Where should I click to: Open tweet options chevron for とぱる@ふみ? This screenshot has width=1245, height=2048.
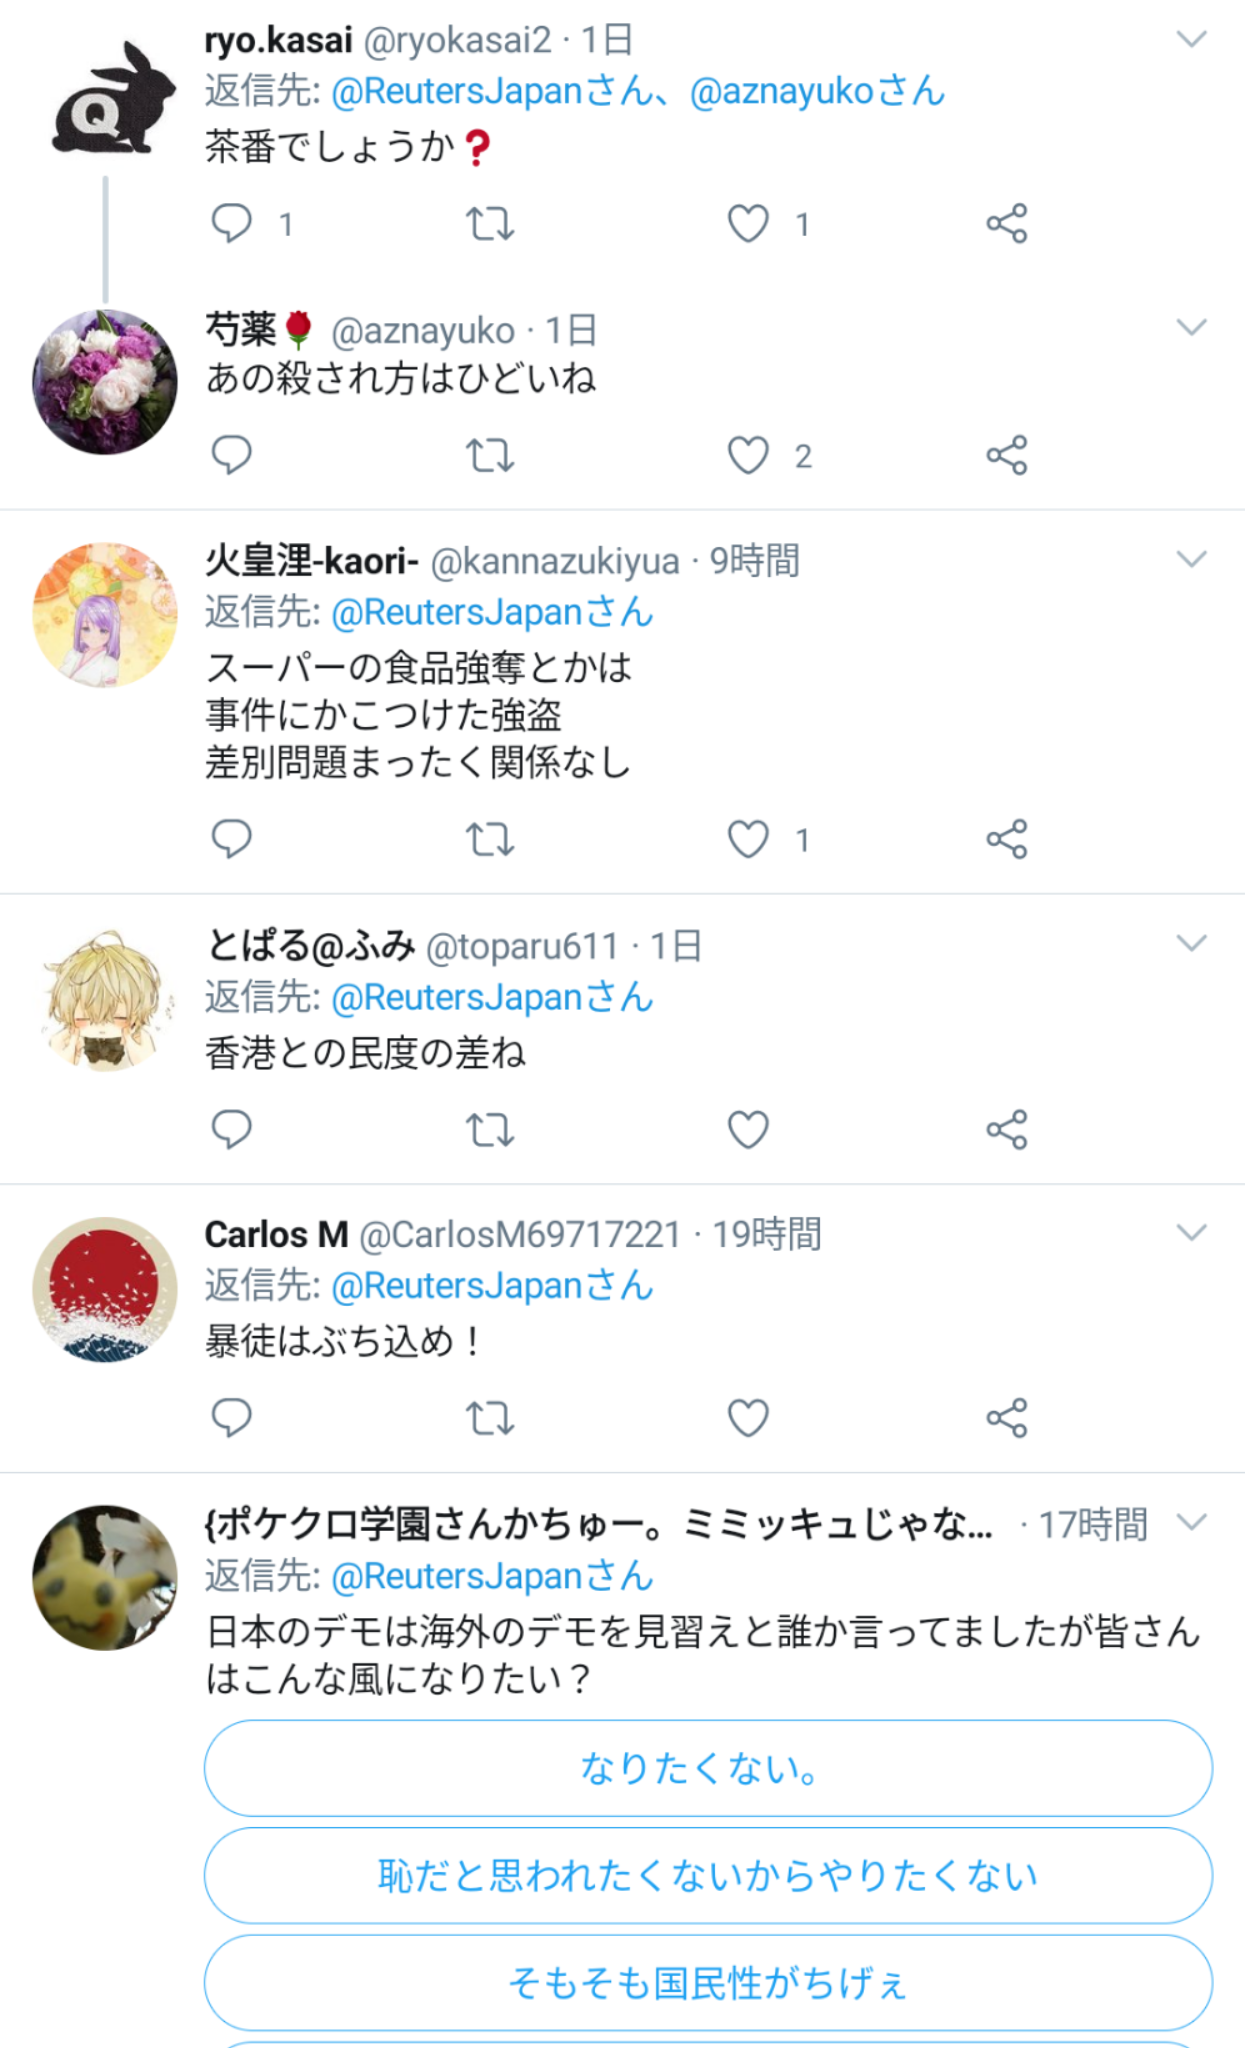pyautogui.click(x=1191, y=944)
